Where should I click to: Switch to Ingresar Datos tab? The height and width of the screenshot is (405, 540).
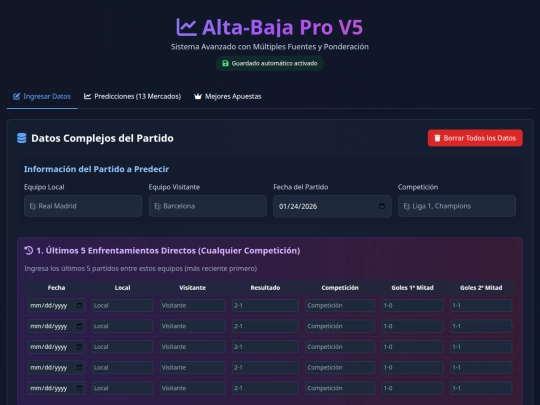[42, 97]
